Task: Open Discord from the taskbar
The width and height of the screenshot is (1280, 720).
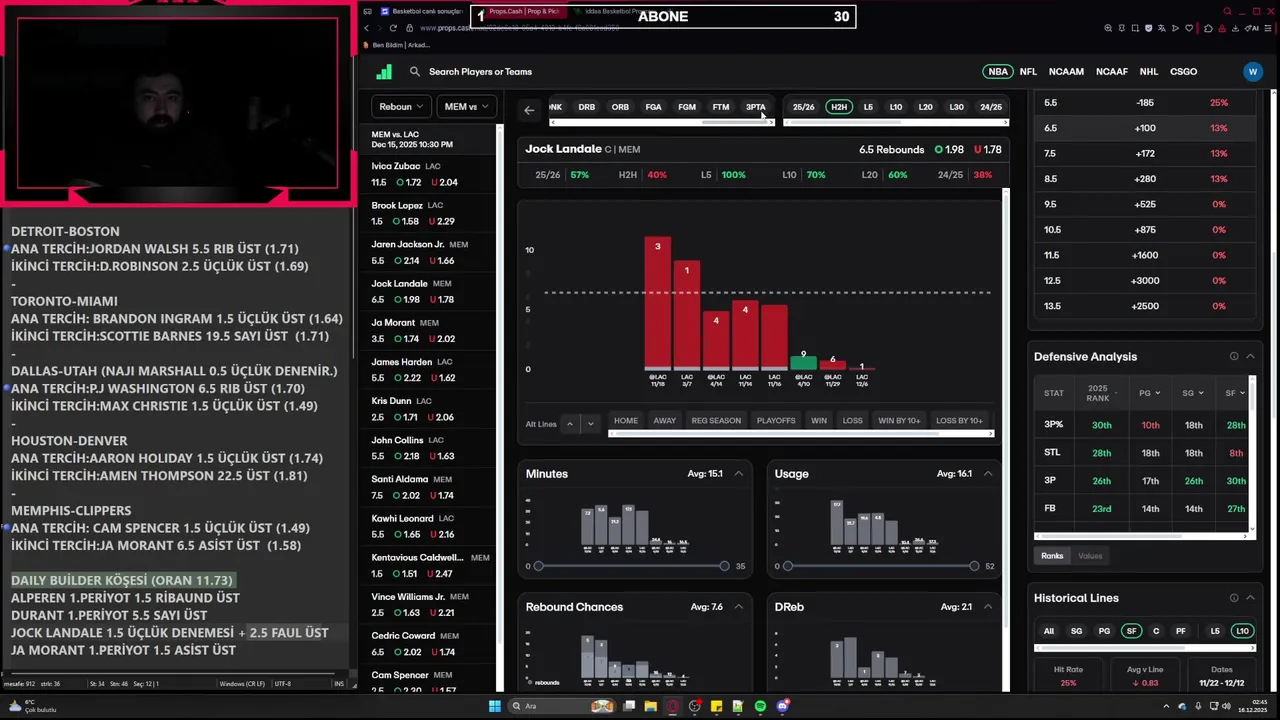Action: tap(783, 706)
